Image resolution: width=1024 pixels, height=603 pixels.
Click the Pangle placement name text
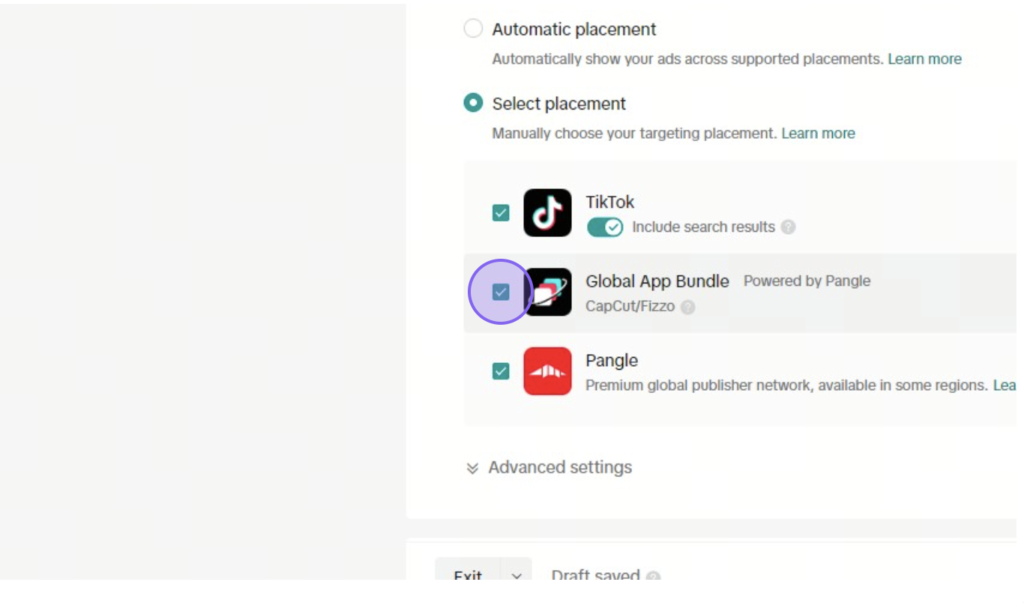pyautogui.click(x=611, y=361)
